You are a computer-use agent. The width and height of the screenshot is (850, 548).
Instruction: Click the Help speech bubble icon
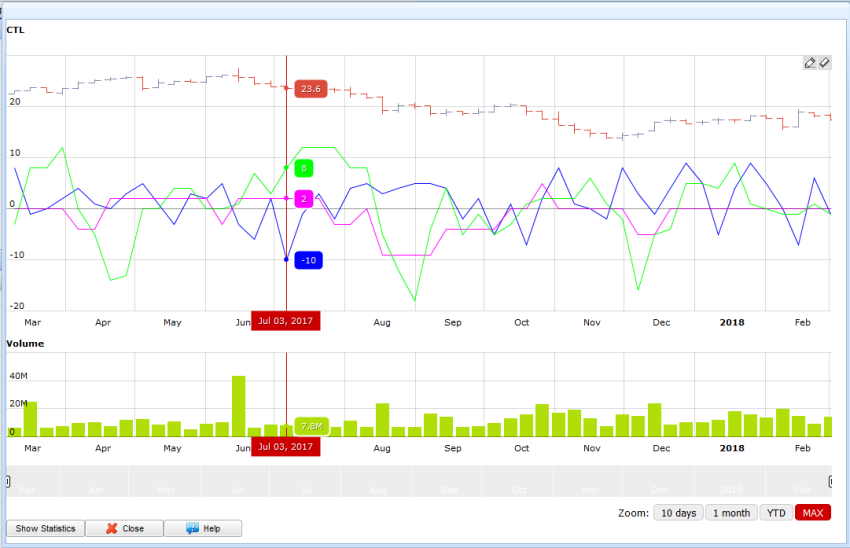(192, 528)
